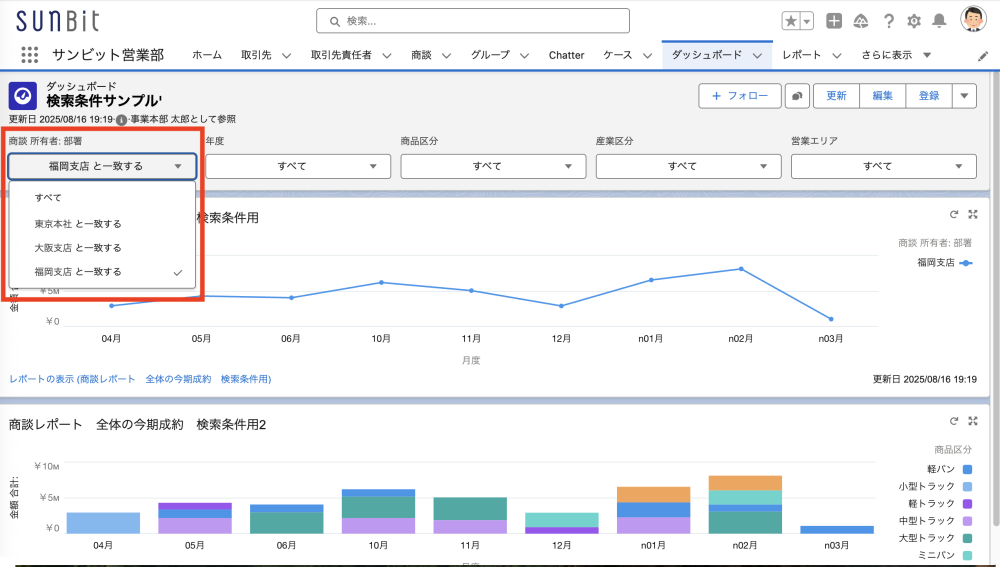Open the 年度 filter dropdown

point(298,166)
